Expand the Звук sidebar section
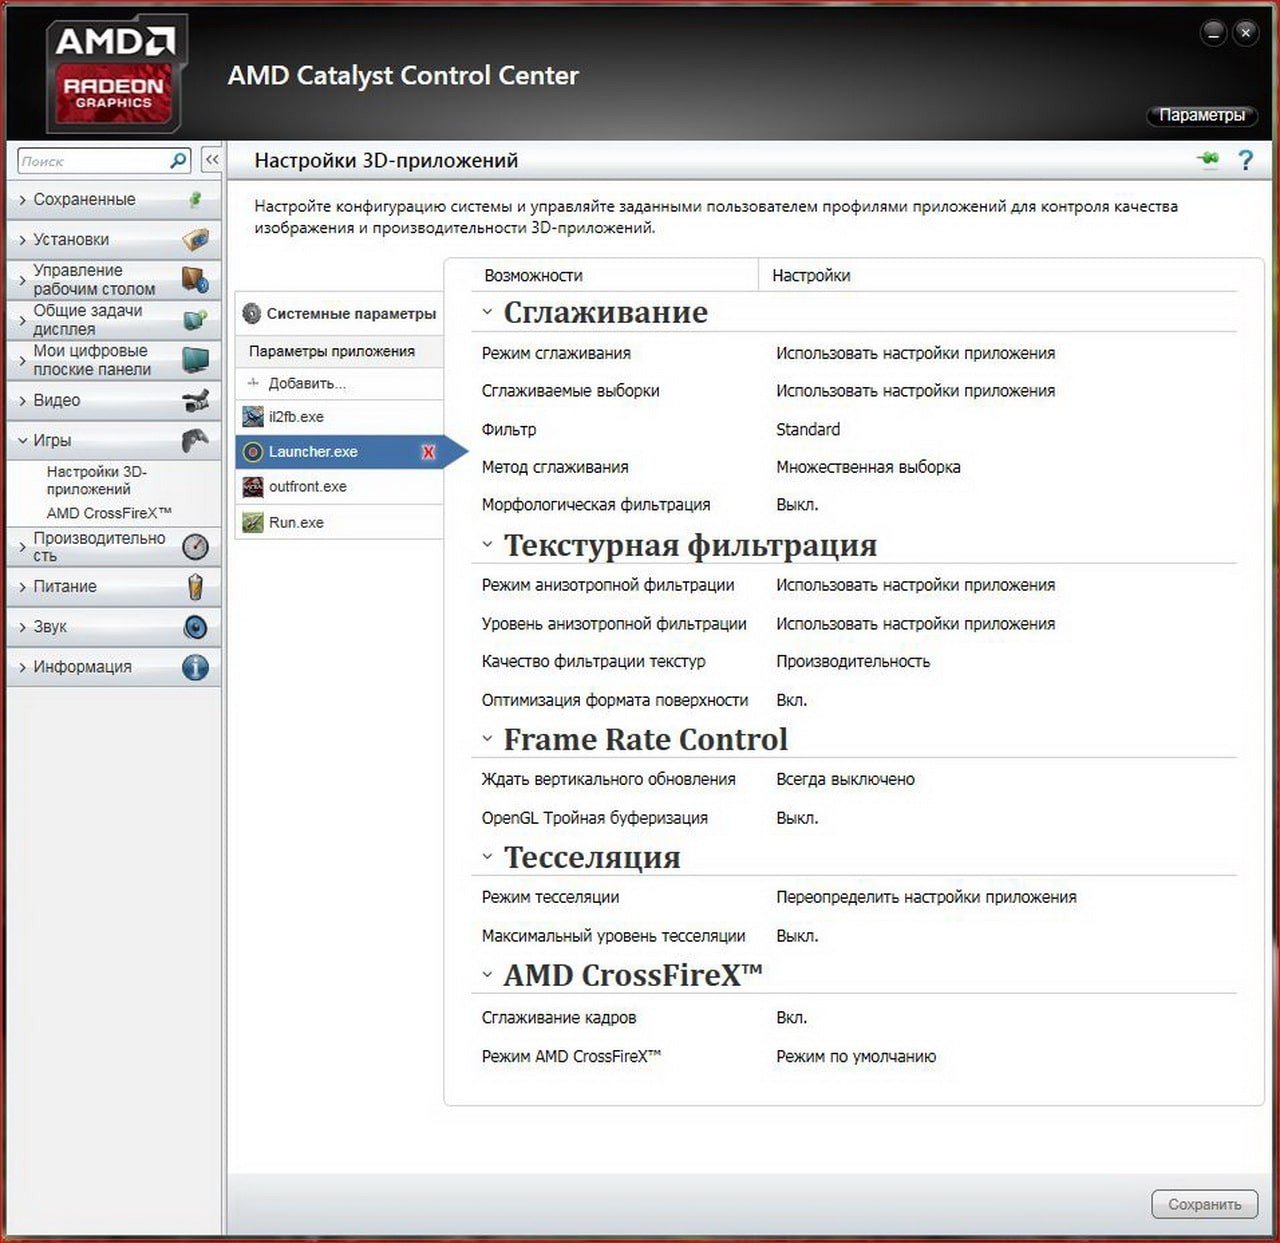 point(22,627)
